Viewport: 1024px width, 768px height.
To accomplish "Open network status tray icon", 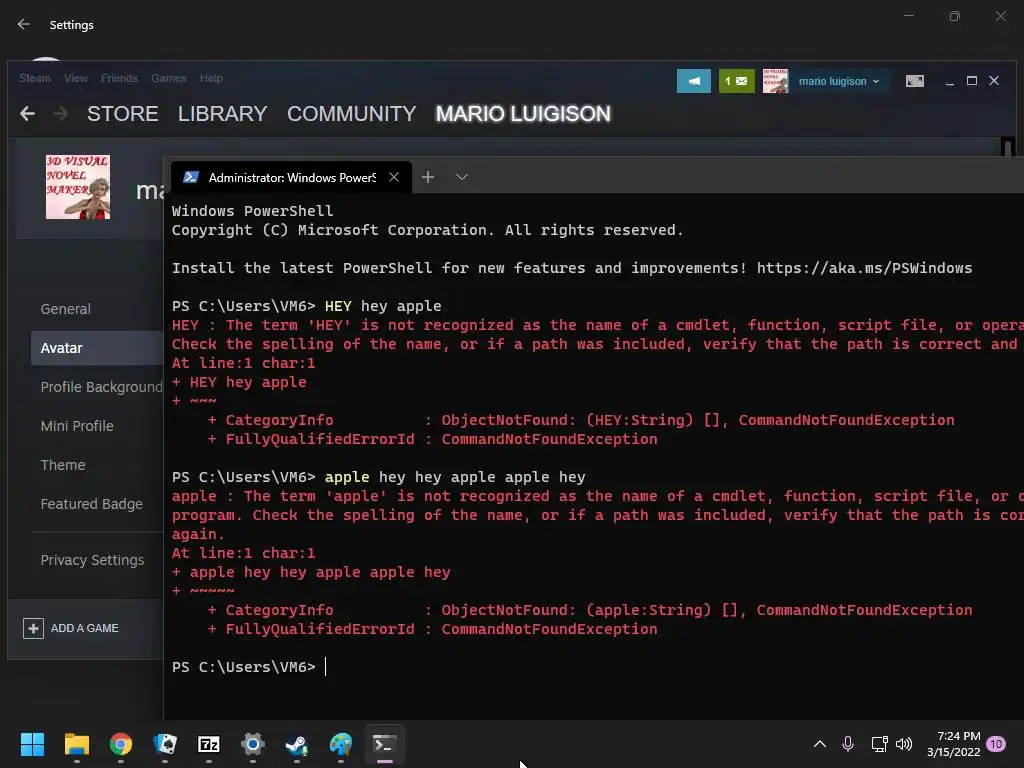I will [x=879, y=744].
